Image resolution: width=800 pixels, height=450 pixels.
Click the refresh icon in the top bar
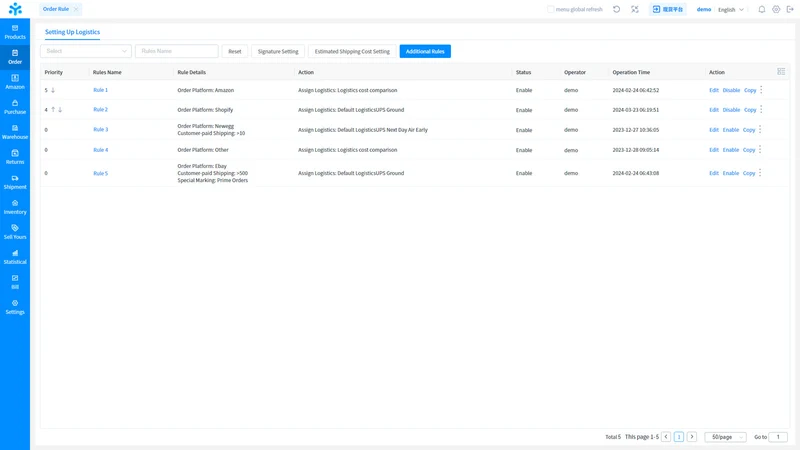pos(616,9)
